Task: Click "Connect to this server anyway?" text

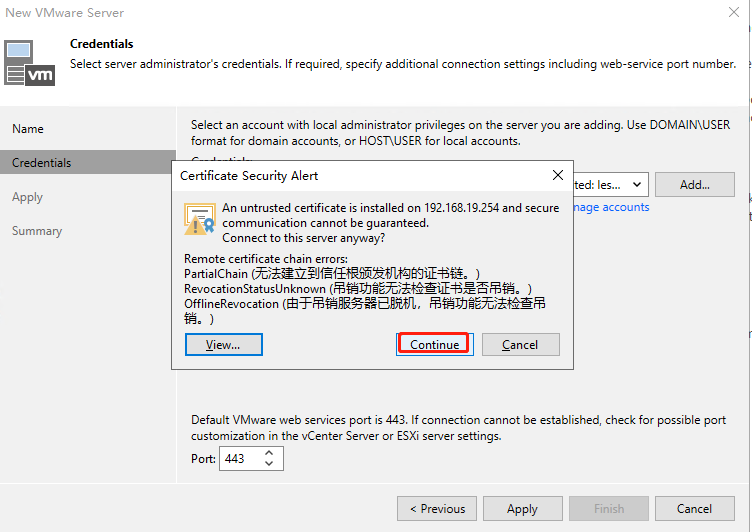Action: [x=304, y=238]
